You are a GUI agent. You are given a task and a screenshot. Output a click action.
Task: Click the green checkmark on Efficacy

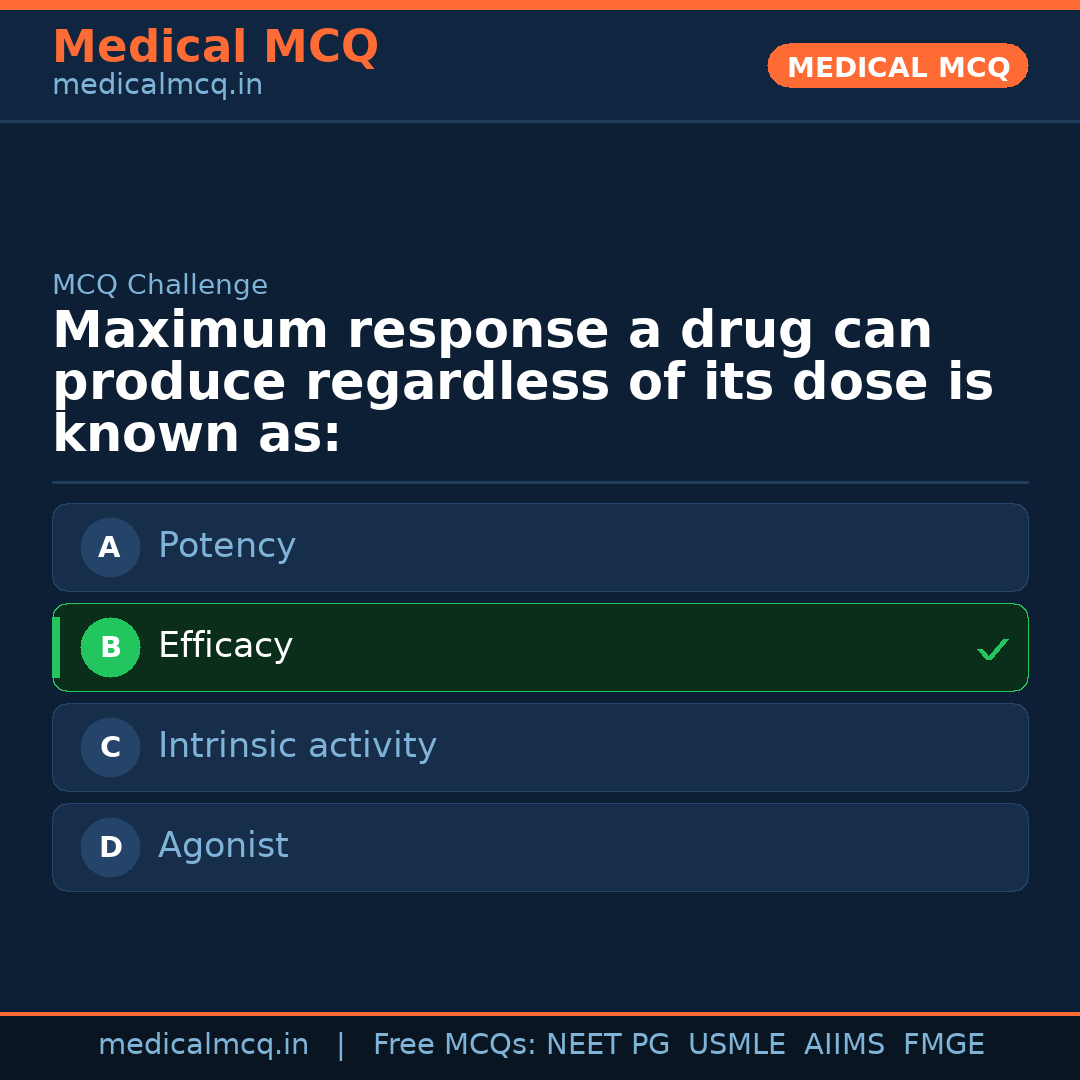pos(992,650)
